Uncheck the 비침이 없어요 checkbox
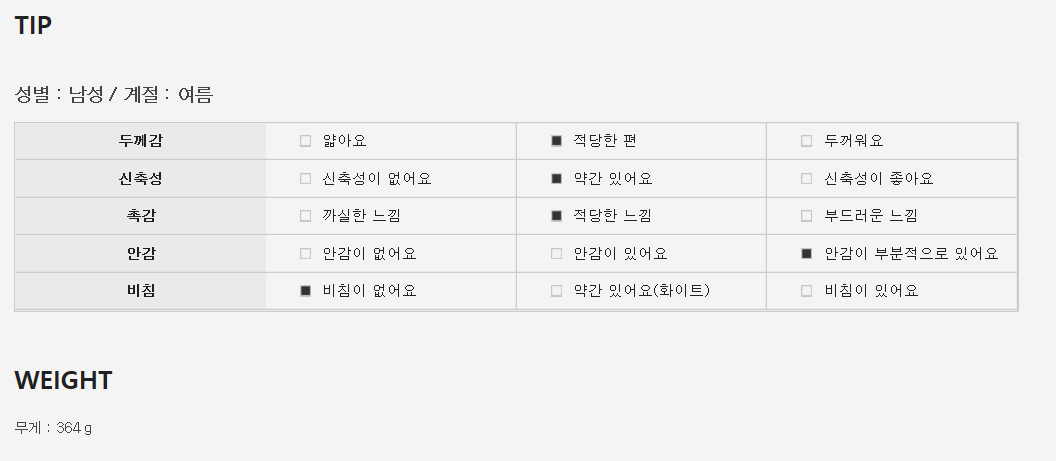This screenshot has width=1056, height=461. 306,291
